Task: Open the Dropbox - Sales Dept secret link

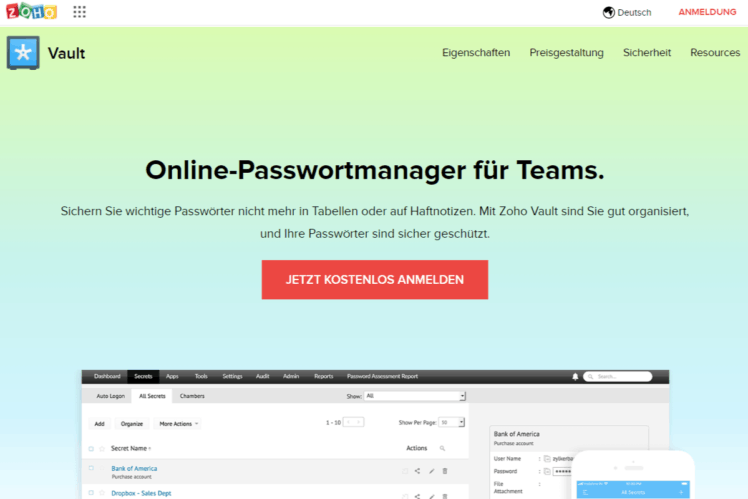Action: (141, 493)
